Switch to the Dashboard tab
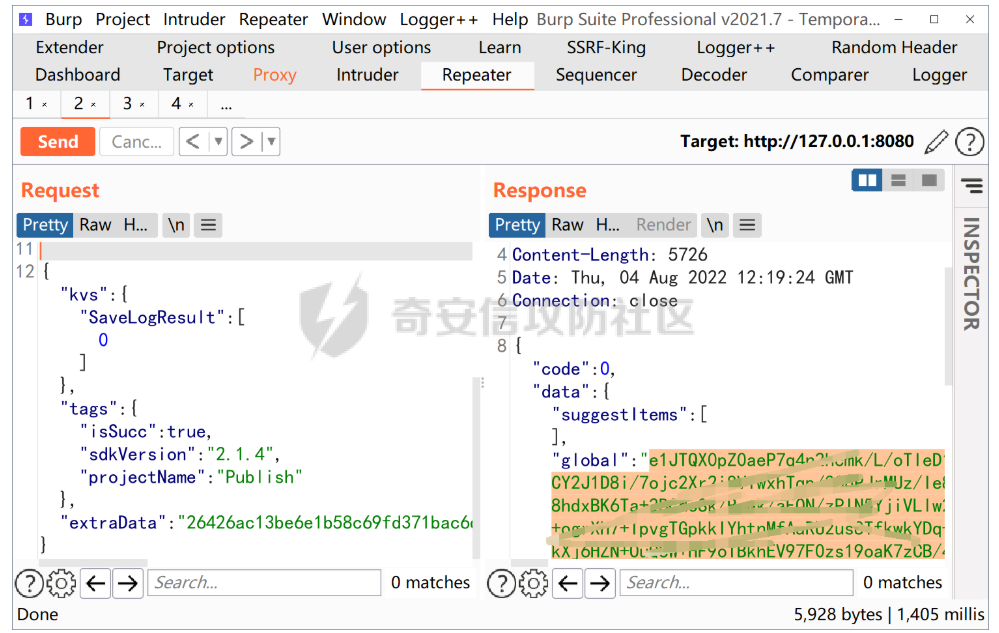This screenshot has width=999, height=633. 78,75
